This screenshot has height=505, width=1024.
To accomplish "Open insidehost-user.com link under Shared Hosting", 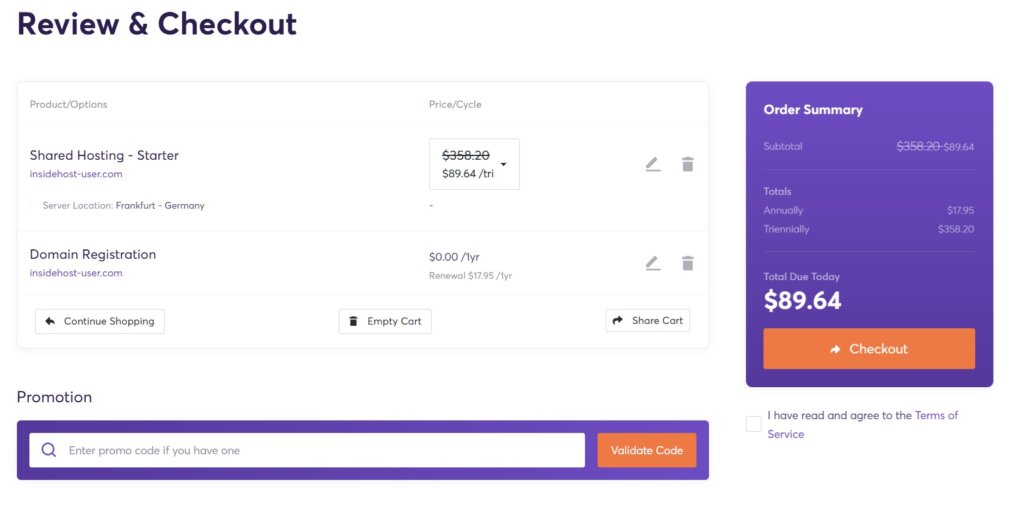I will coord(76,174).
